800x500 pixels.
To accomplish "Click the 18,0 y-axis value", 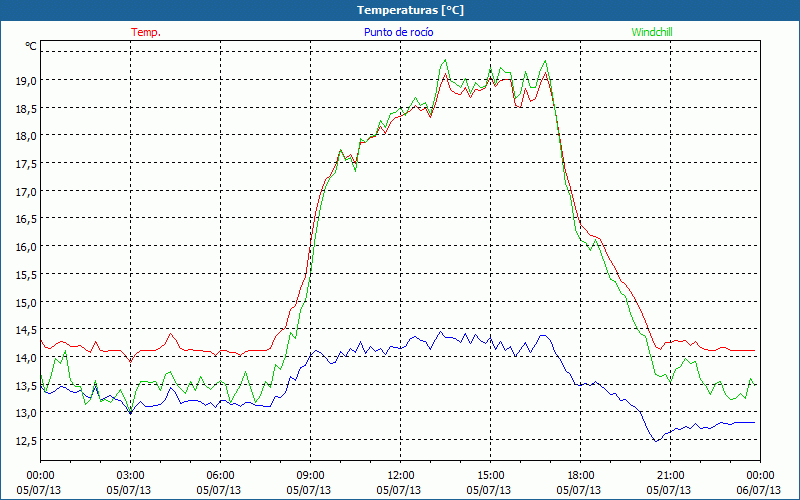I will (x=27, y=136).
